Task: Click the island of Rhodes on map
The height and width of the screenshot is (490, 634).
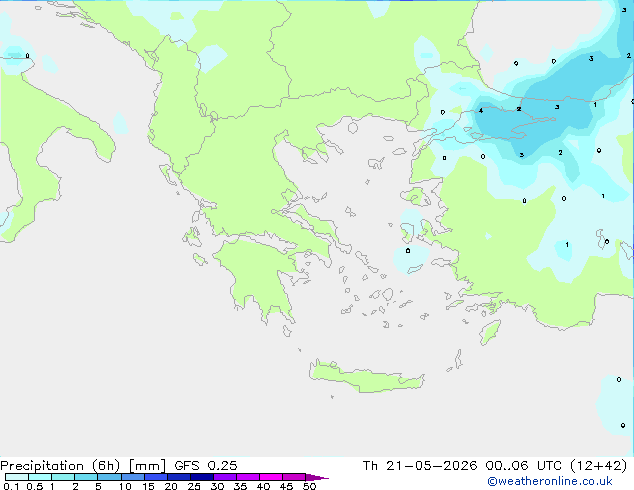Action: (490, 332)
